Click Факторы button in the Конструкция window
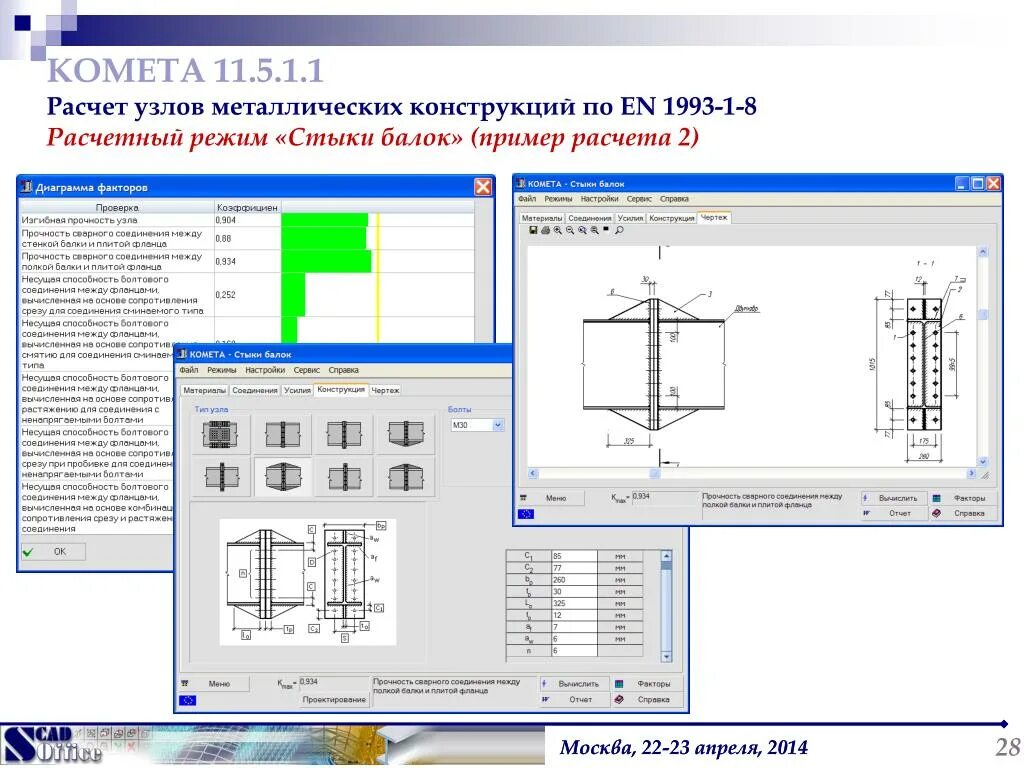This screenshot has height=768, width=1024. 647,684
